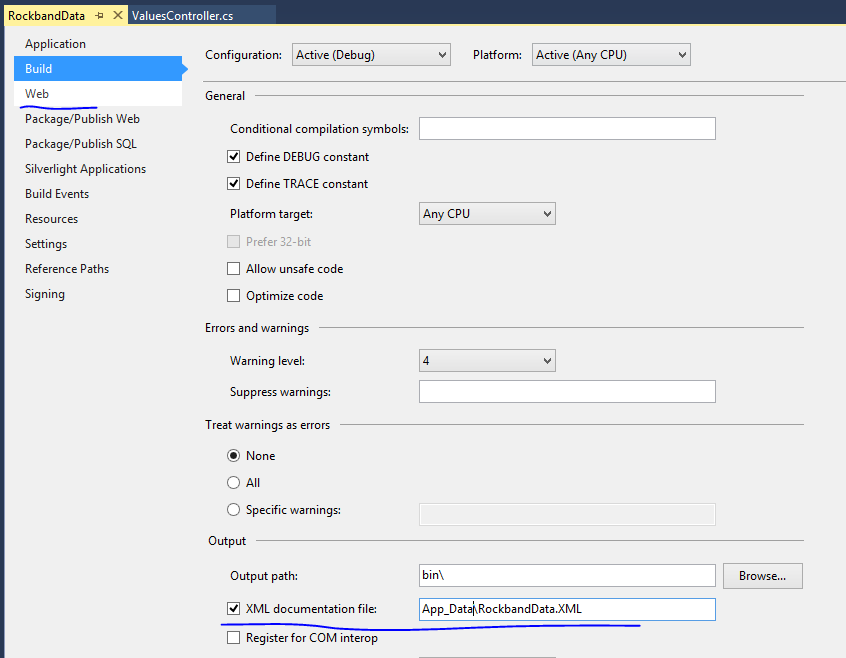
Task: Enable the Optimize code checkbox
Action: [234, 296]
